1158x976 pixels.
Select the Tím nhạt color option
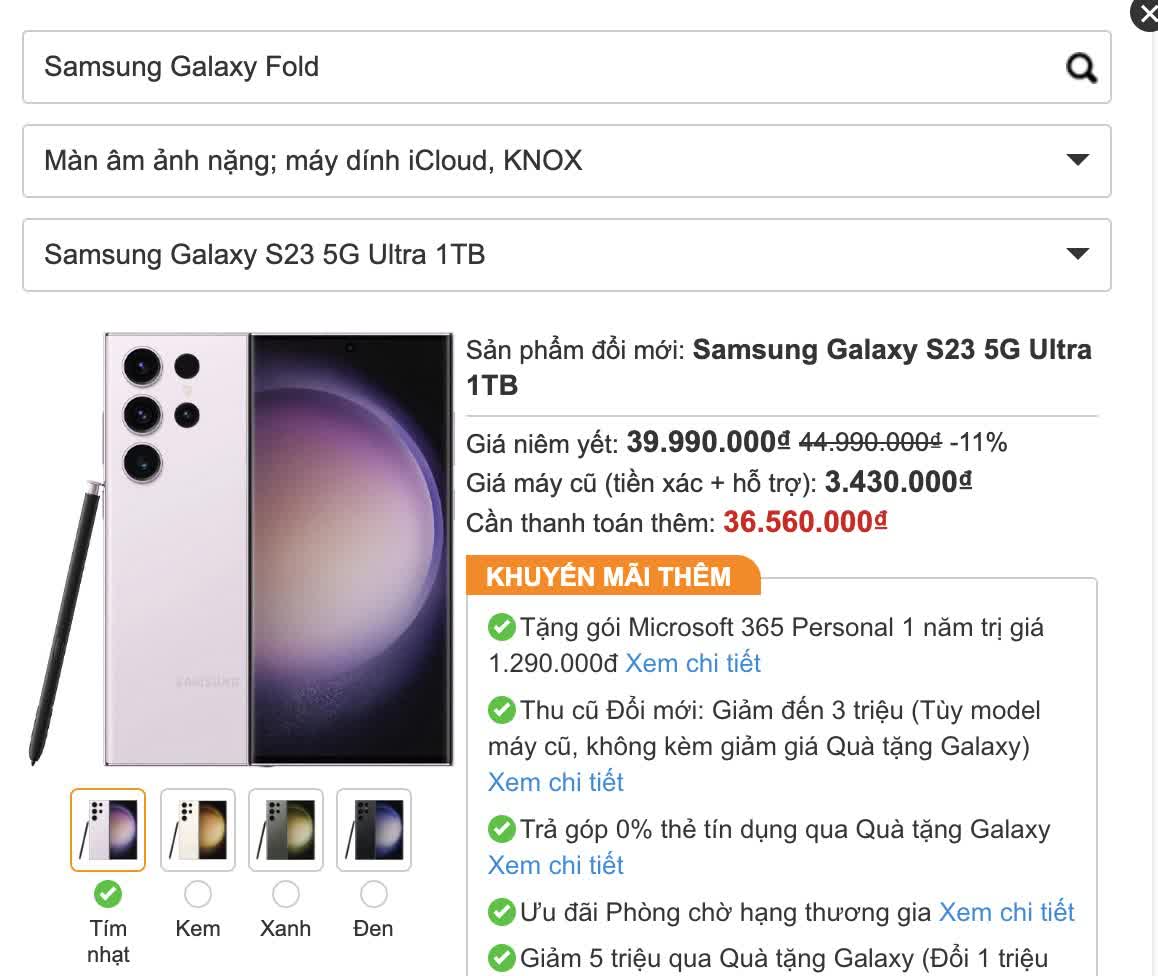pos(107,893)
